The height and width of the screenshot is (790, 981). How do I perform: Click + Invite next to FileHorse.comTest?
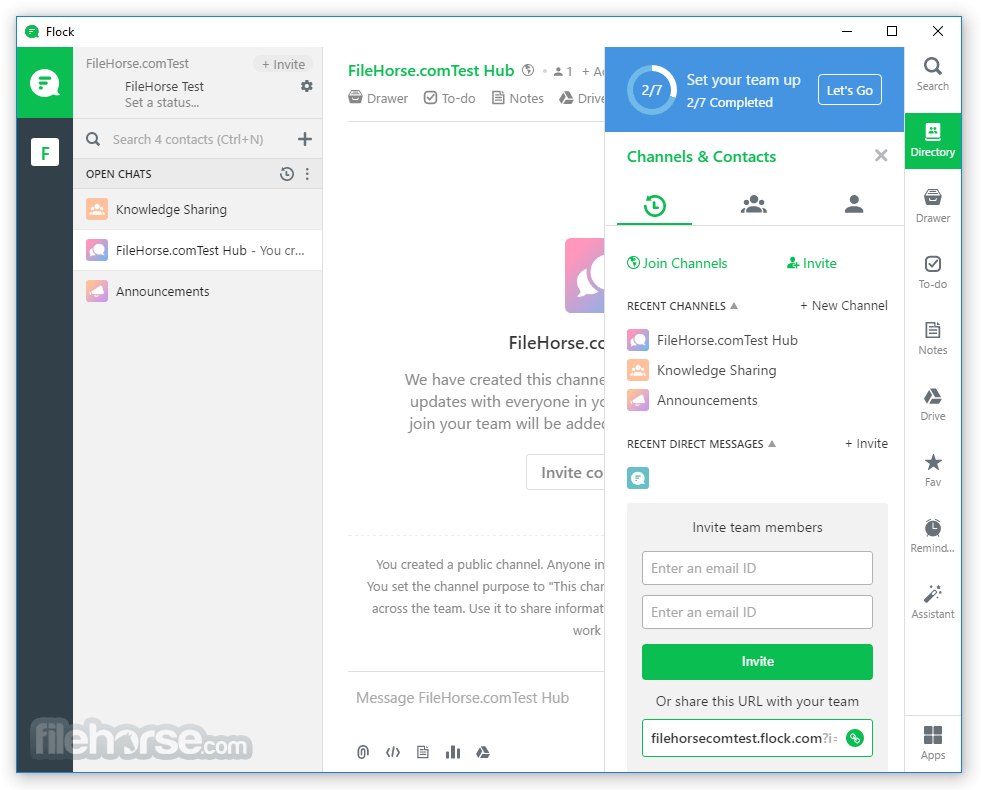pos(283,64)
